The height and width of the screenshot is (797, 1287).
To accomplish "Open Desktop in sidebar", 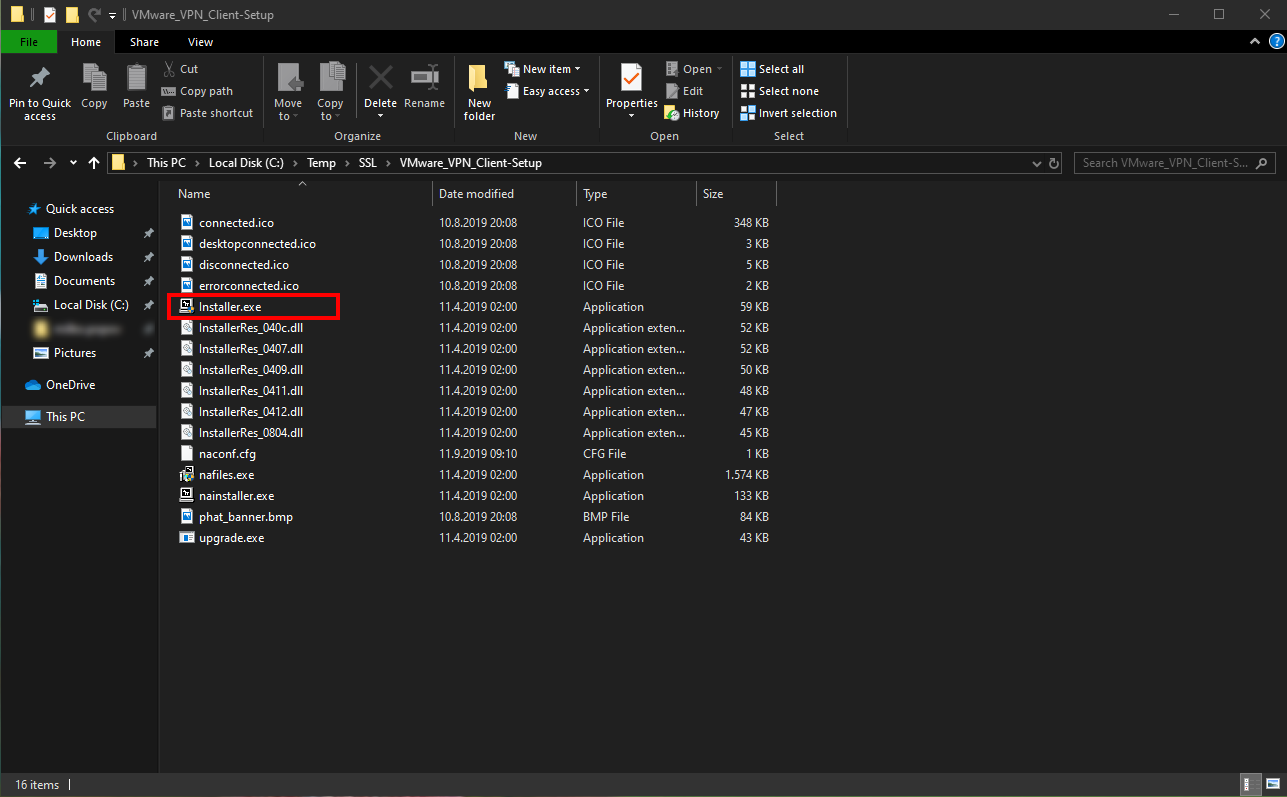I will coord(75,233).
